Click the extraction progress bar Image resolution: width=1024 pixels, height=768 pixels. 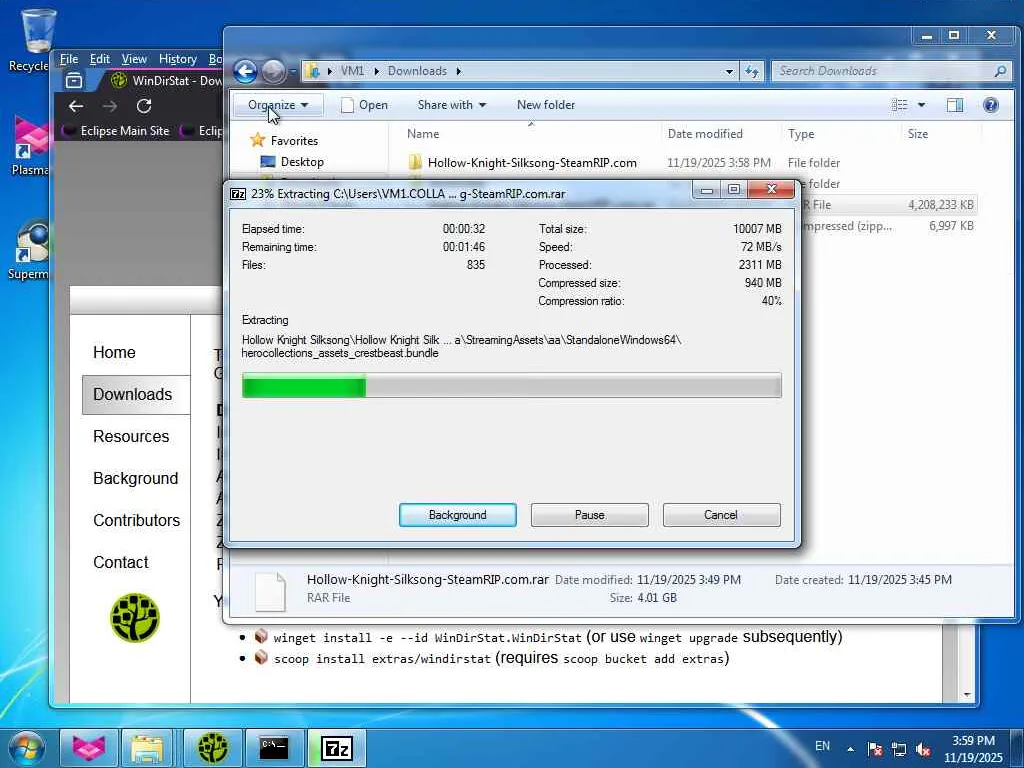pos(511,385)
